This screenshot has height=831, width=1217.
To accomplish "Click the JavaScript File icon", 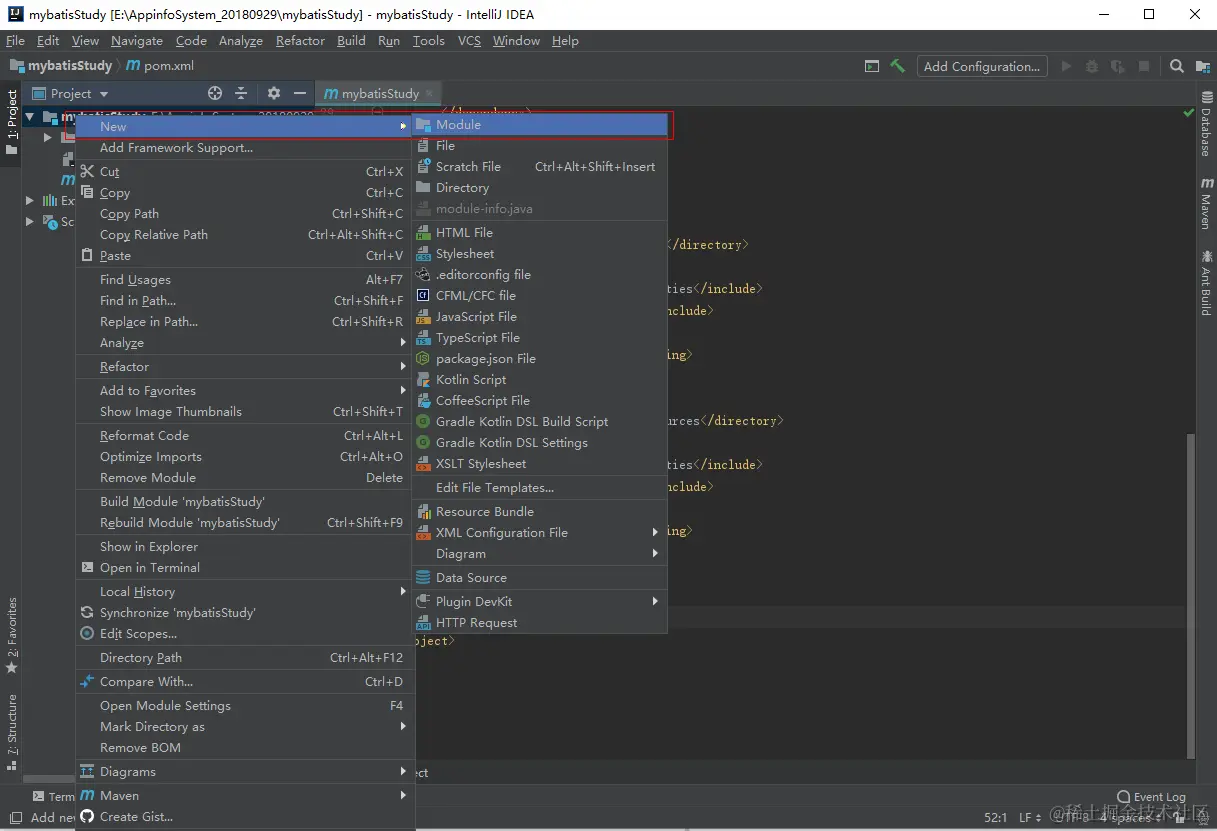I will 423,317.
